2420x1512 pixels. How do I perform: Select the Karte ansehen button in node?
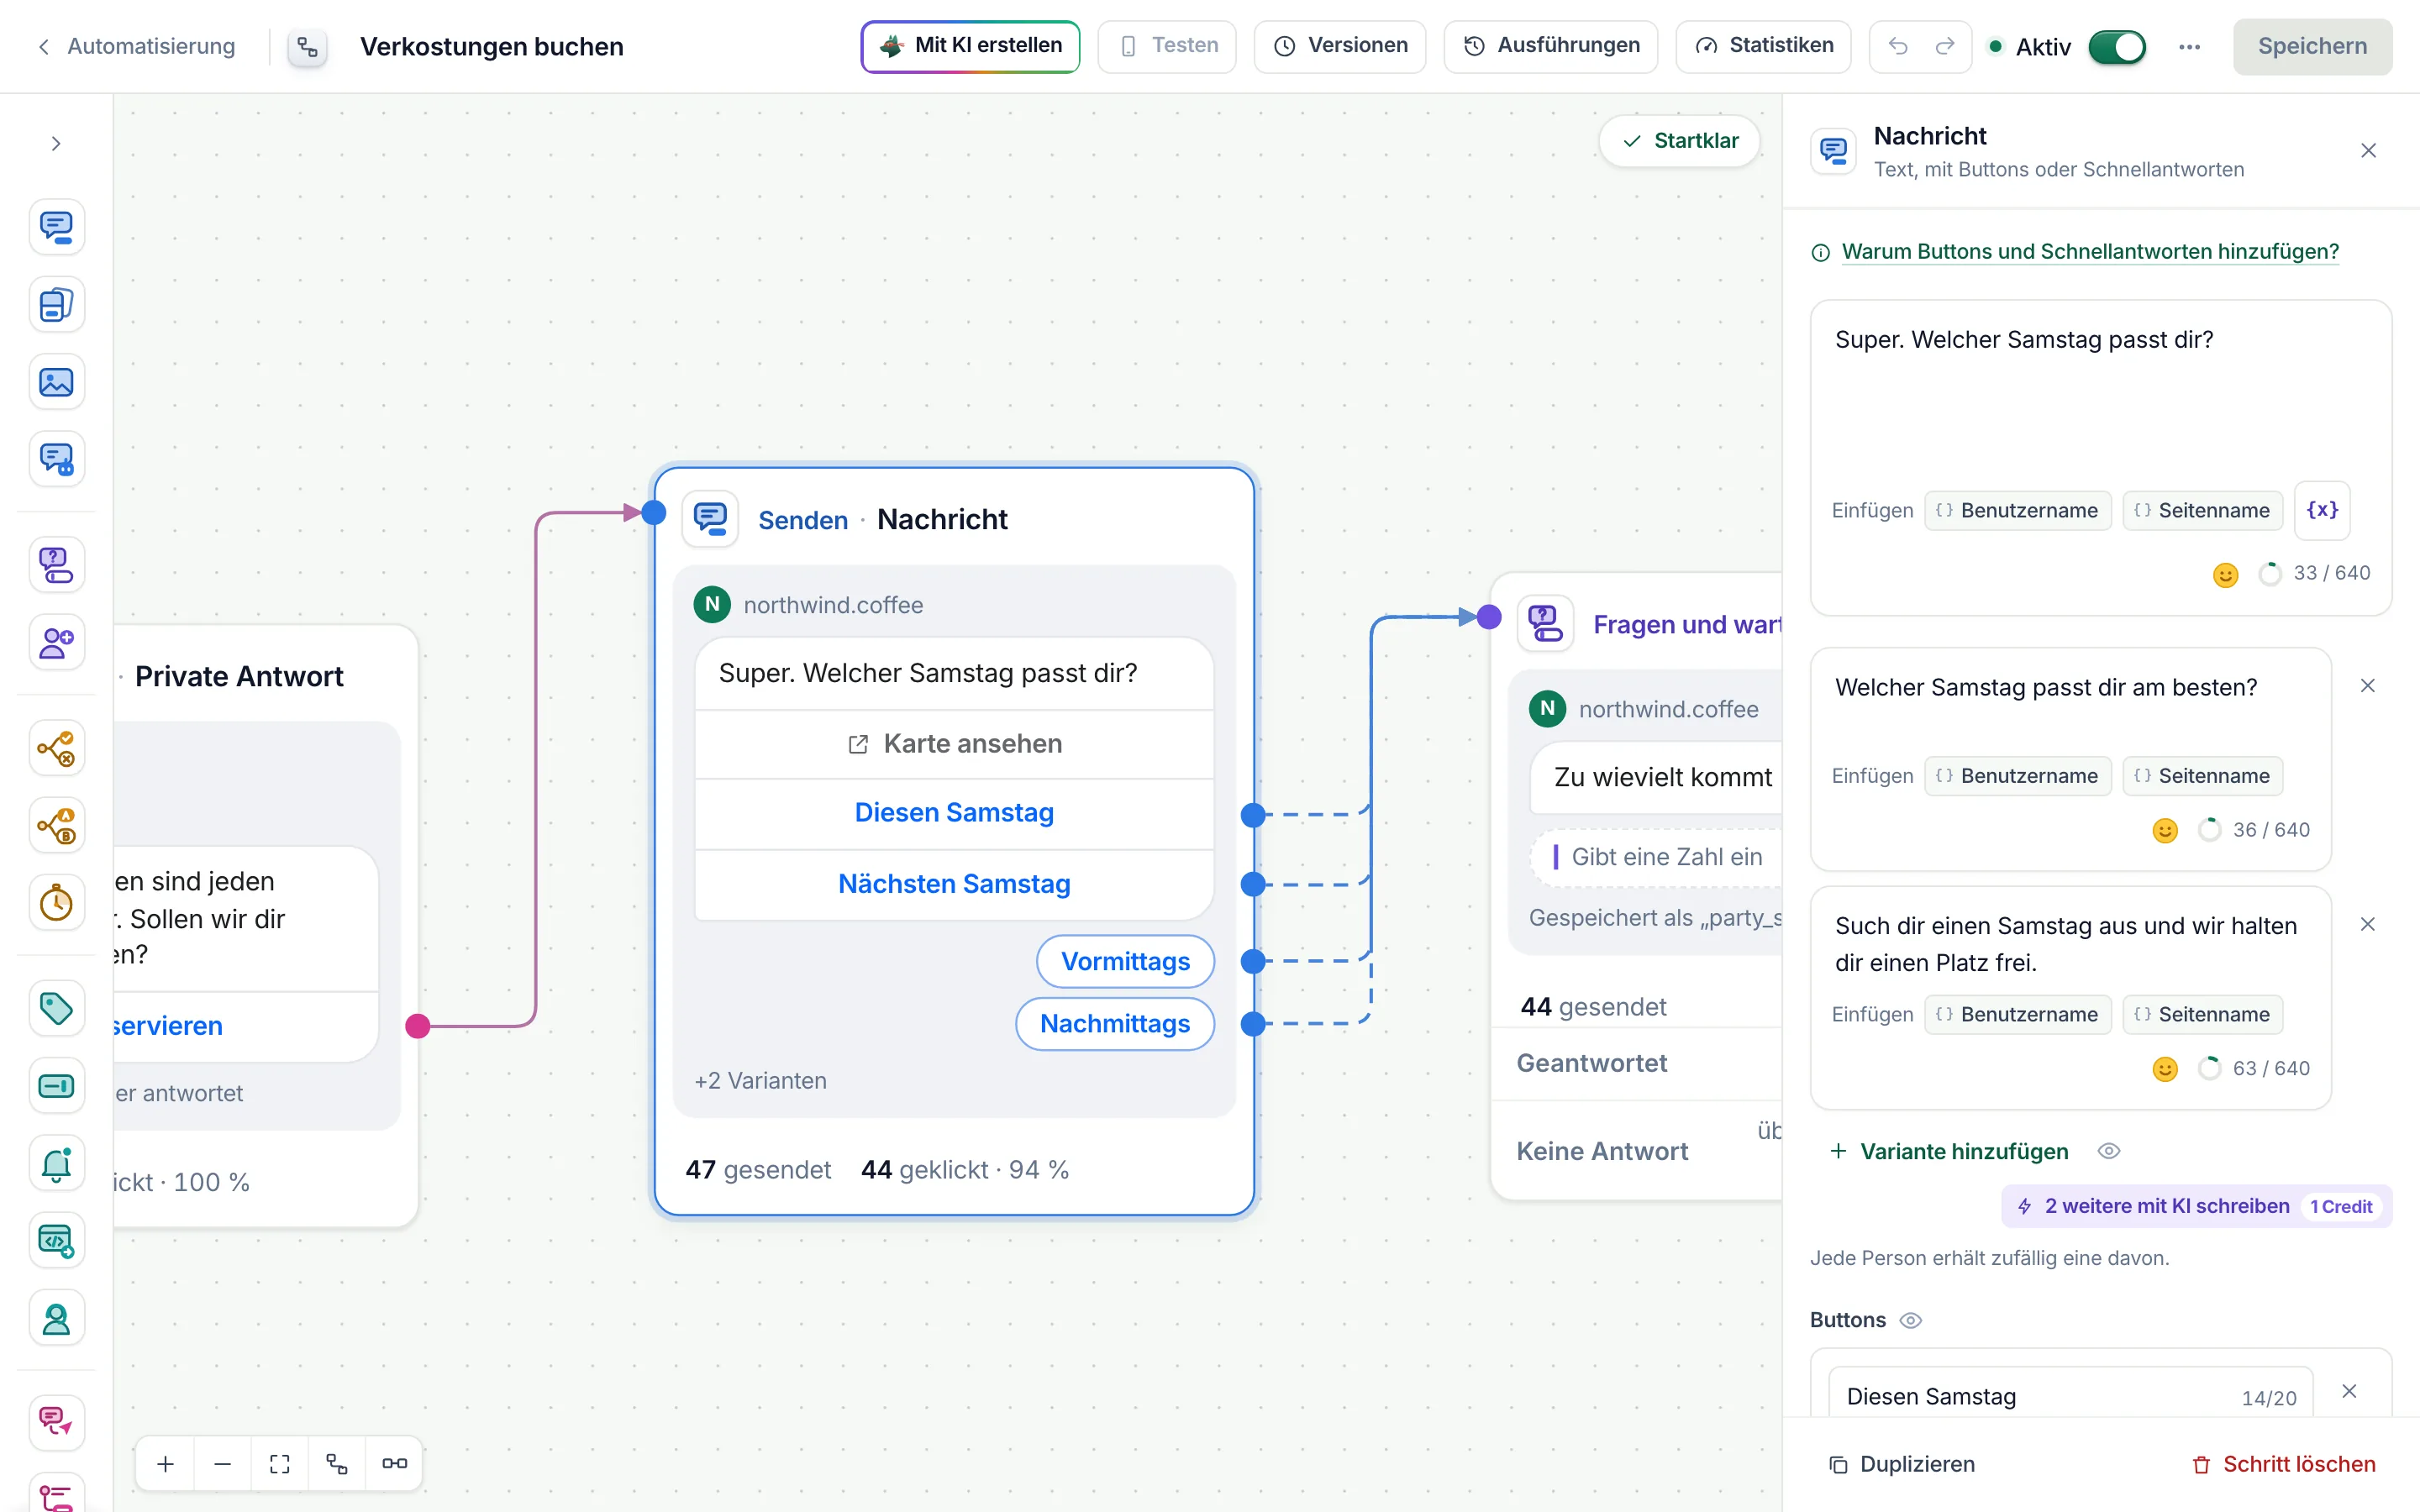(954, 744)
